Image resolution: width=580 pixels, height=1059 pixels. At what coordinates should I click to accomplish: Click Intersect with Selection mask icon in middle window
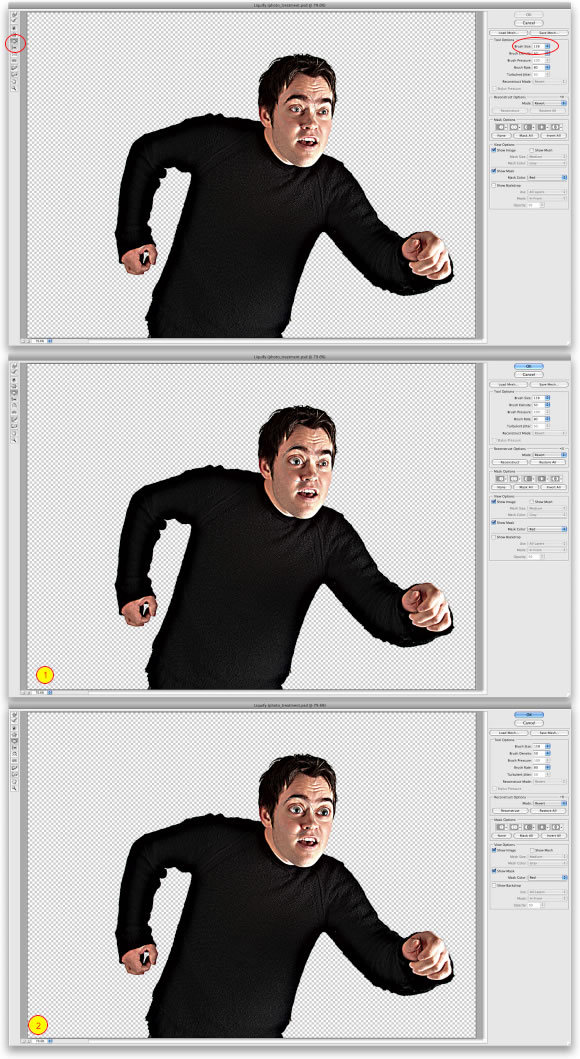pyautogui.click(x=542, y=479)
